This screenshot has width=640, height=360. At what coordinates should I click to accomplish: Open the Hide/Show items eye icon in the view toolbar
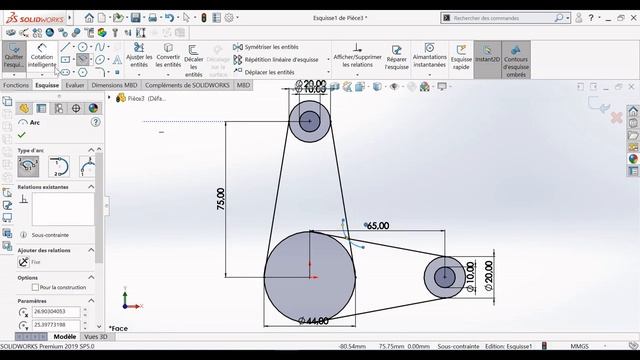[x=394, y=87]
